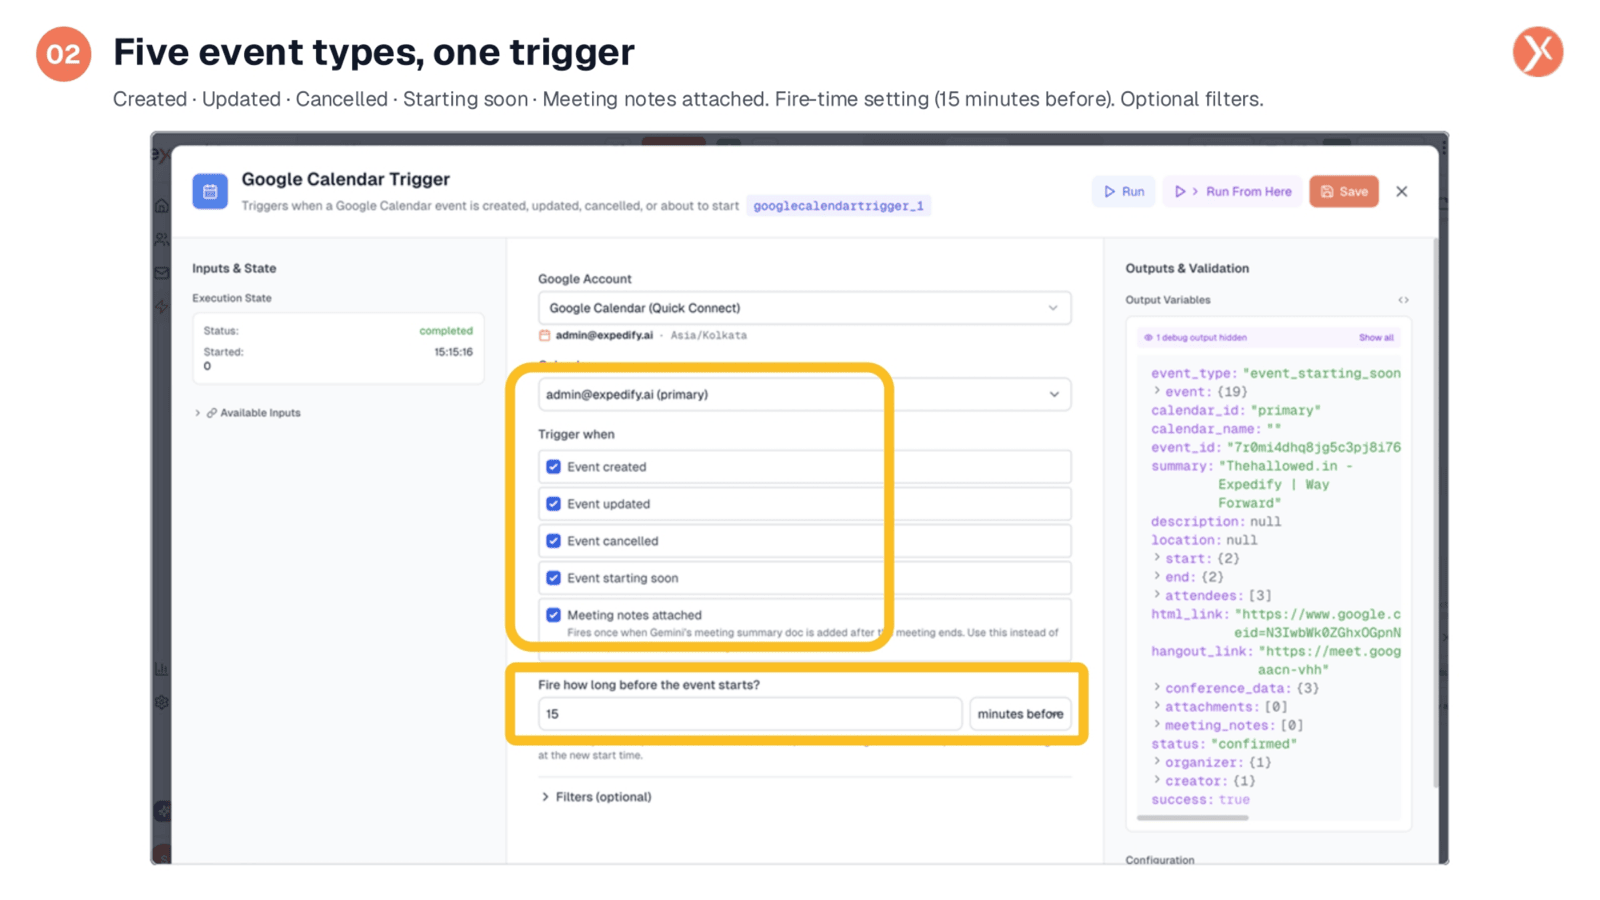Click the success: true output line
This screenshot has height=900, width=1600.
(1200, 800)
